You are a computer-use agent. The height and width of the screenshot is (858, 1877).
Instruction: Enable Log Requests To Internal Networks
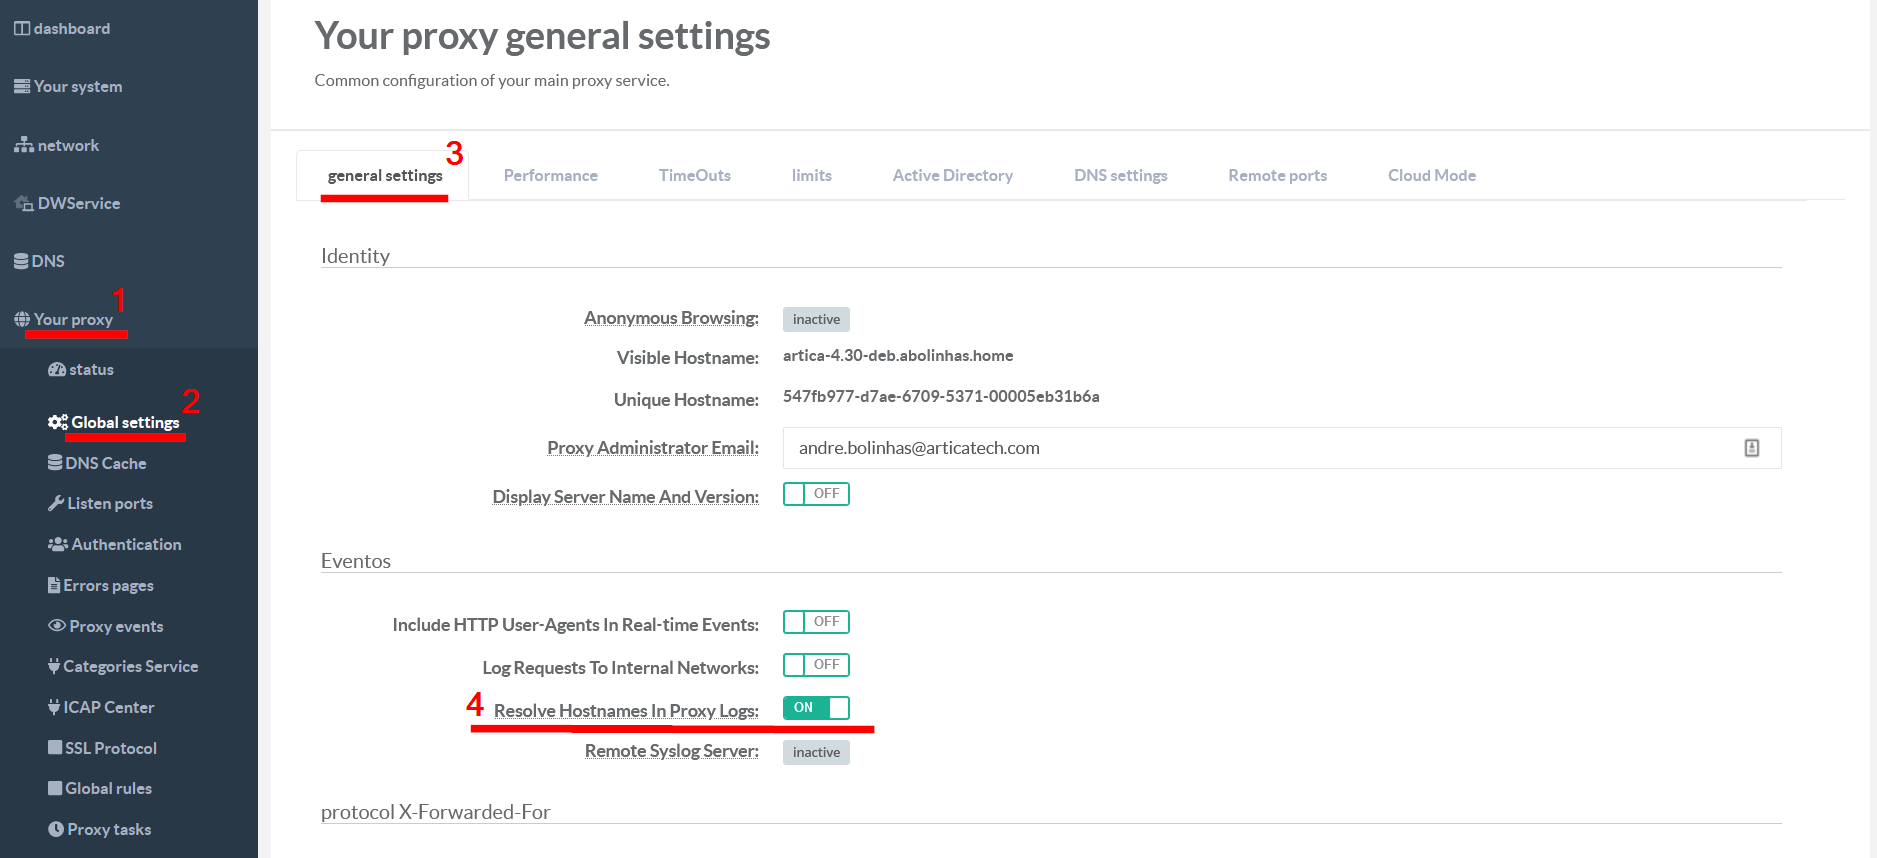(x=816, y=665)
